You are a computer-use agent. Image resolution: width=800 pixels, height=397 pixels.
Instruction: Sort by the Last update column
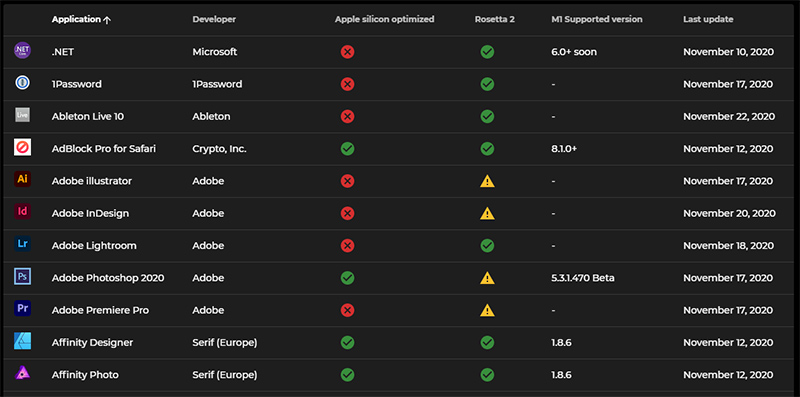click(708, 19)
